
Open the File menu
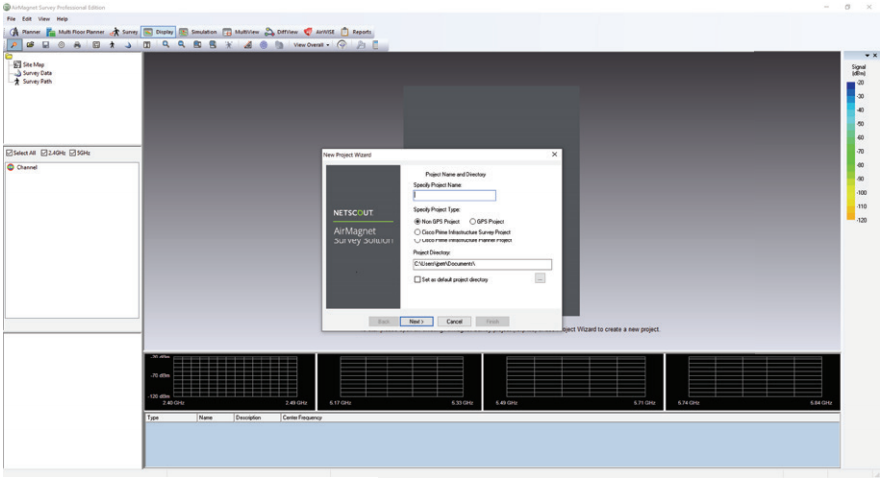pyautogui.click(x=11, y=19)
